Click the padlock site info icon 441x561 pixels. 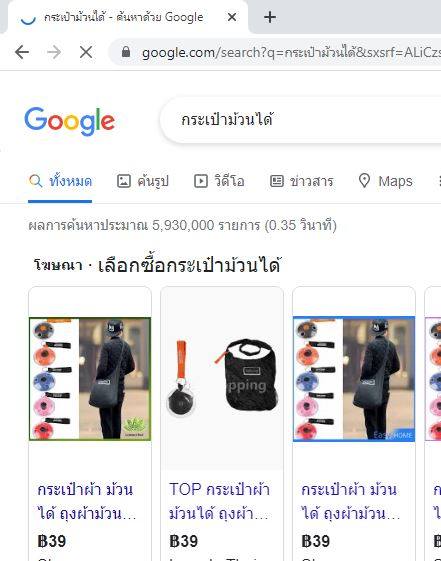click(x=126, y=52)
